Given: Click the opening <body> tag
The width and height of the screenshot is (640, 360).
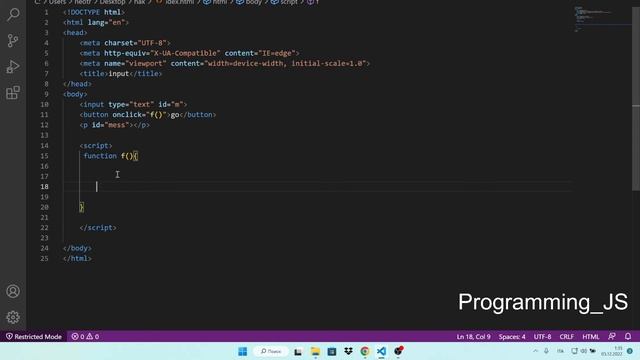Looking at the screenshot, I should pos(76,94).
